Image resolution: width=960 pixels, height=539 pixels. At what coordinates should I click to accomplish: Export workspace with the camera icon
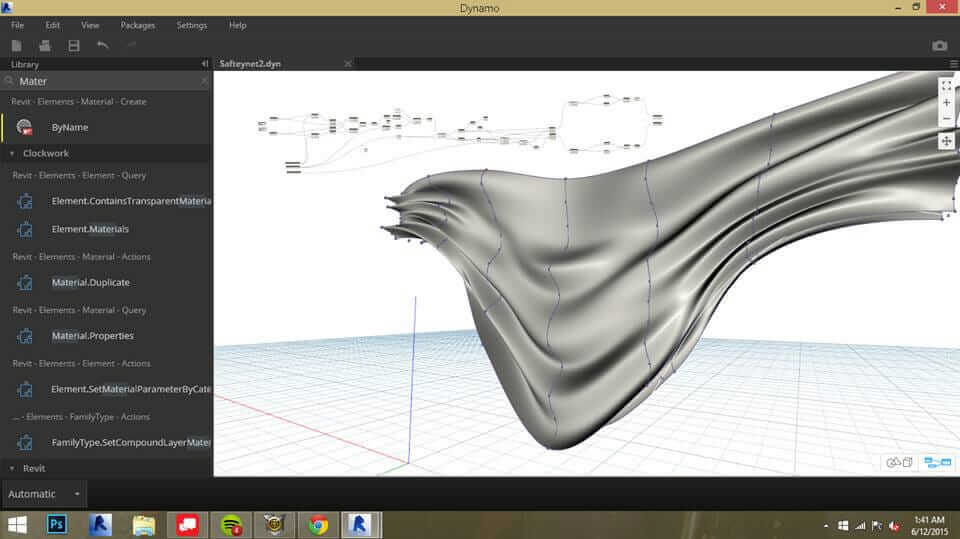click(x=939, y=45)
